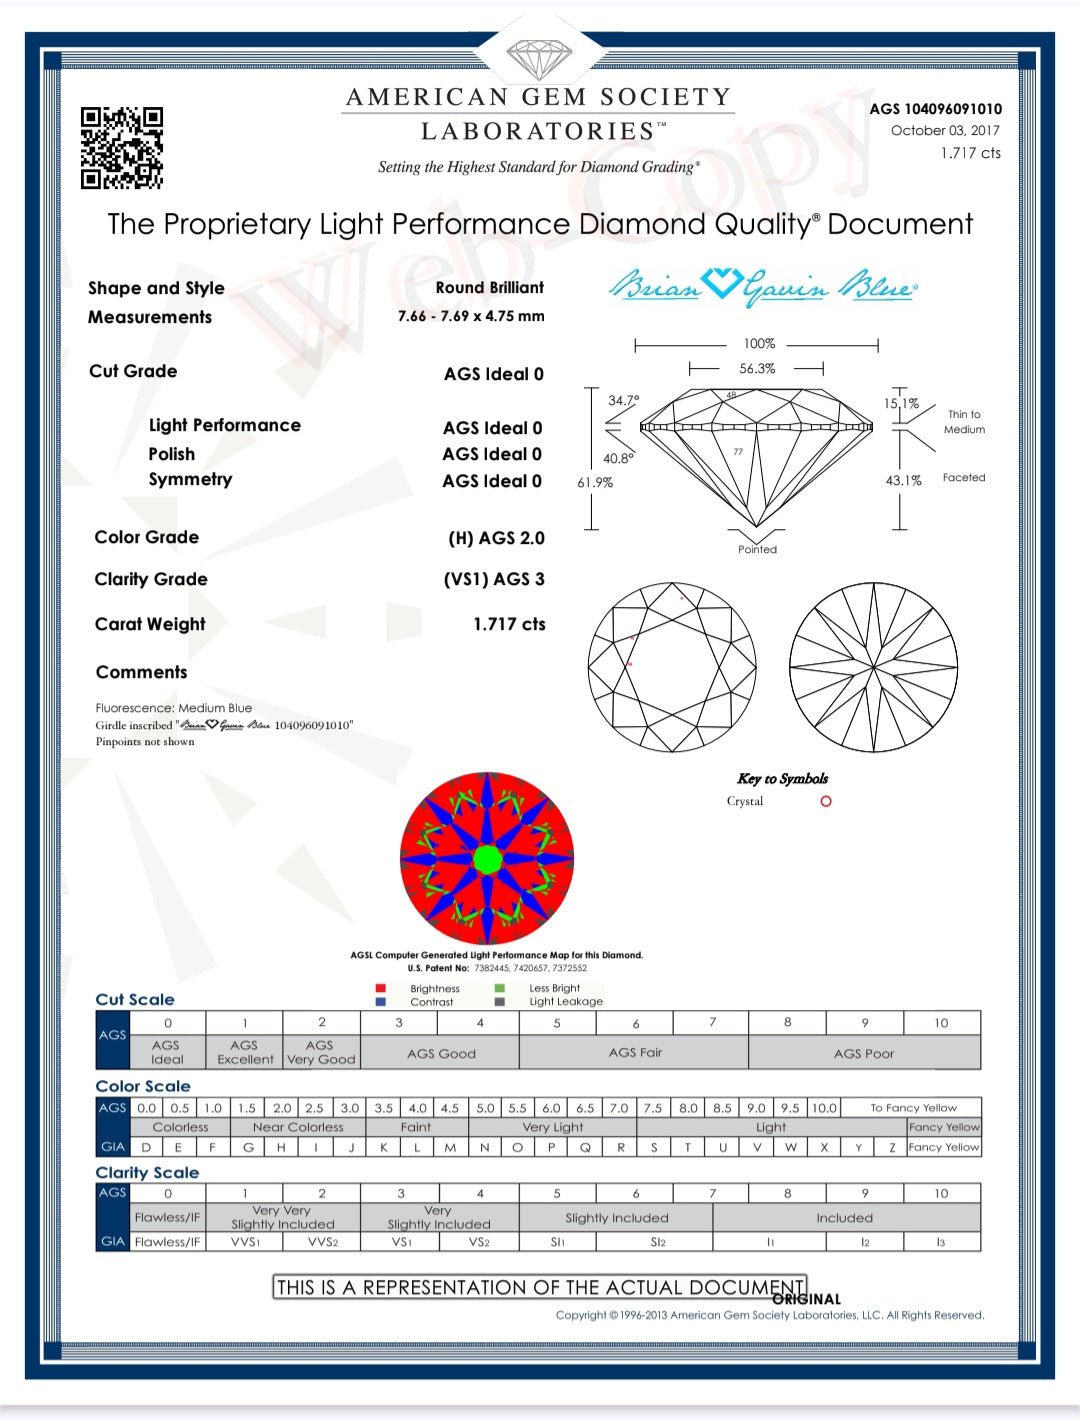Click the Fancy Yellow cell in GIA row
Viewport: 1080px width, 1420px height.
943,1147
